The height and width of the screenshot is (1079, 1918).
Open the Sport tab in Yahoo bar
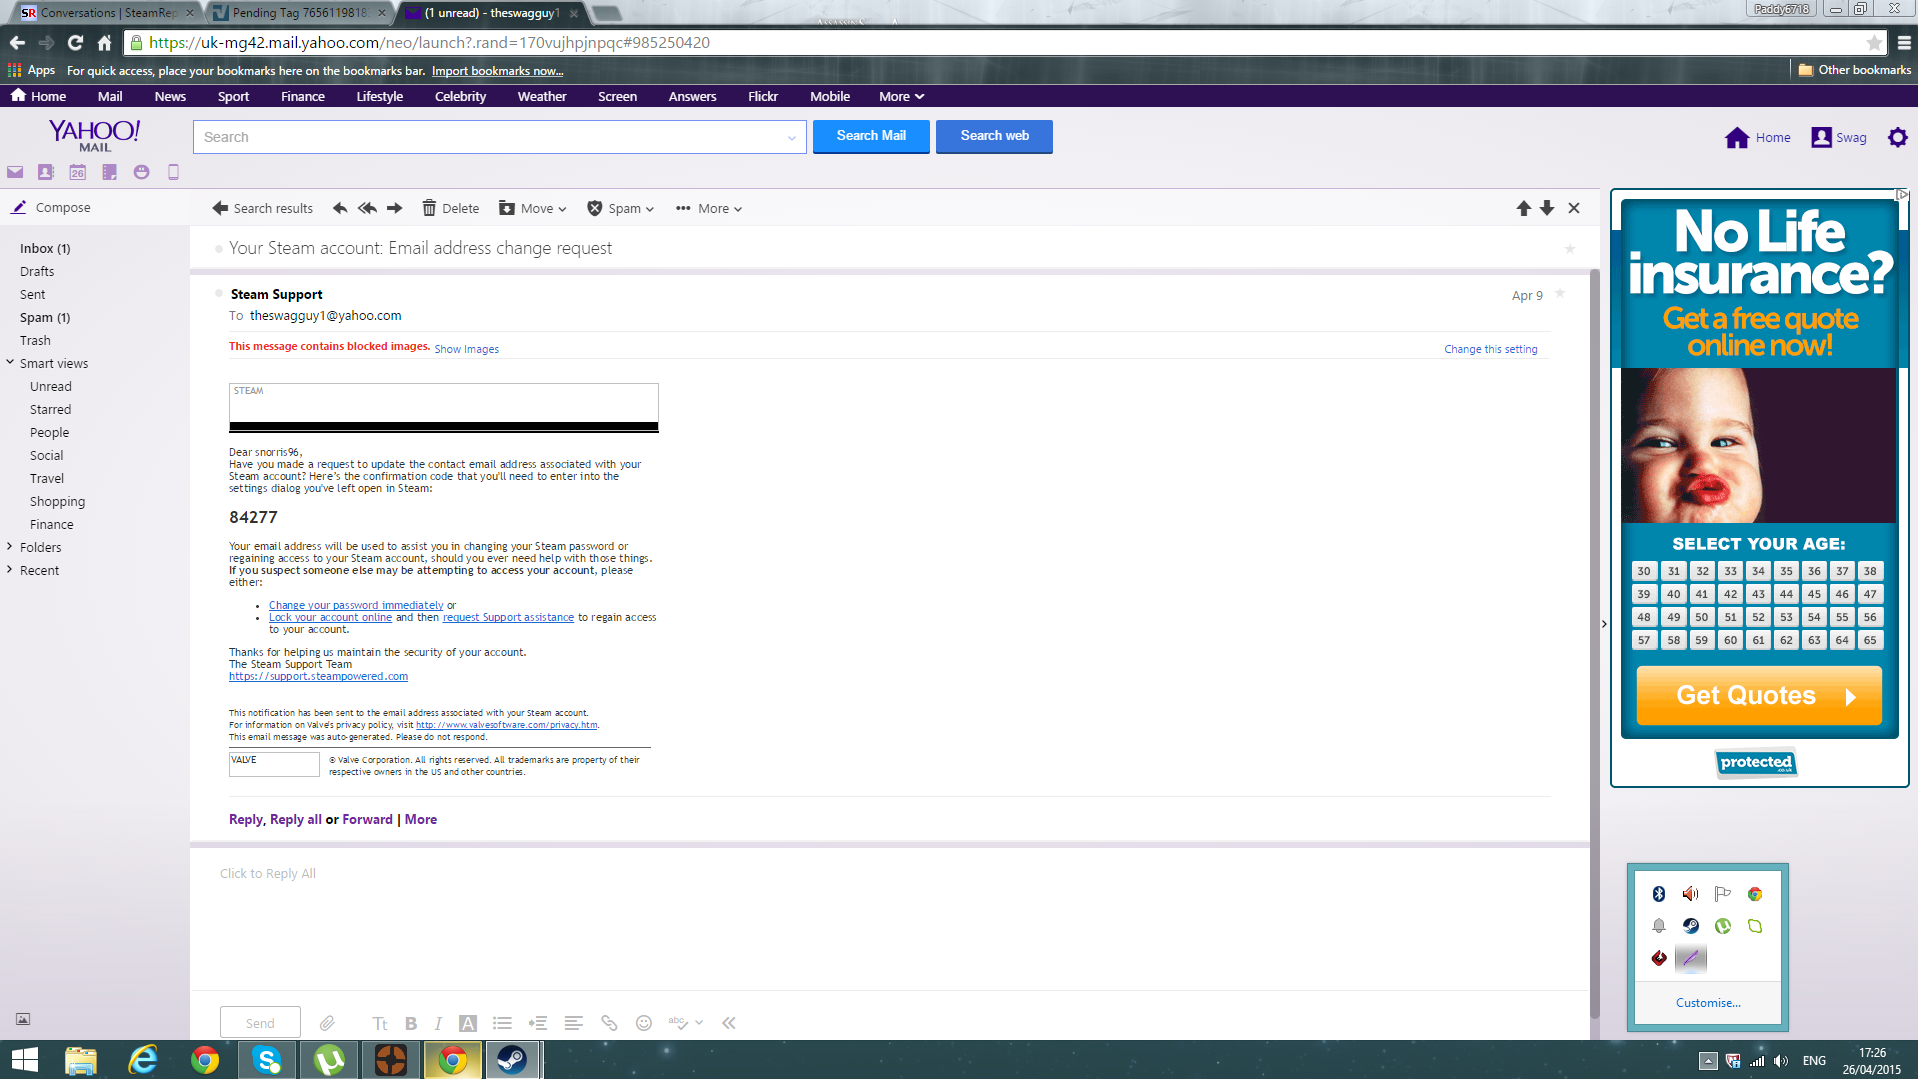233,97
